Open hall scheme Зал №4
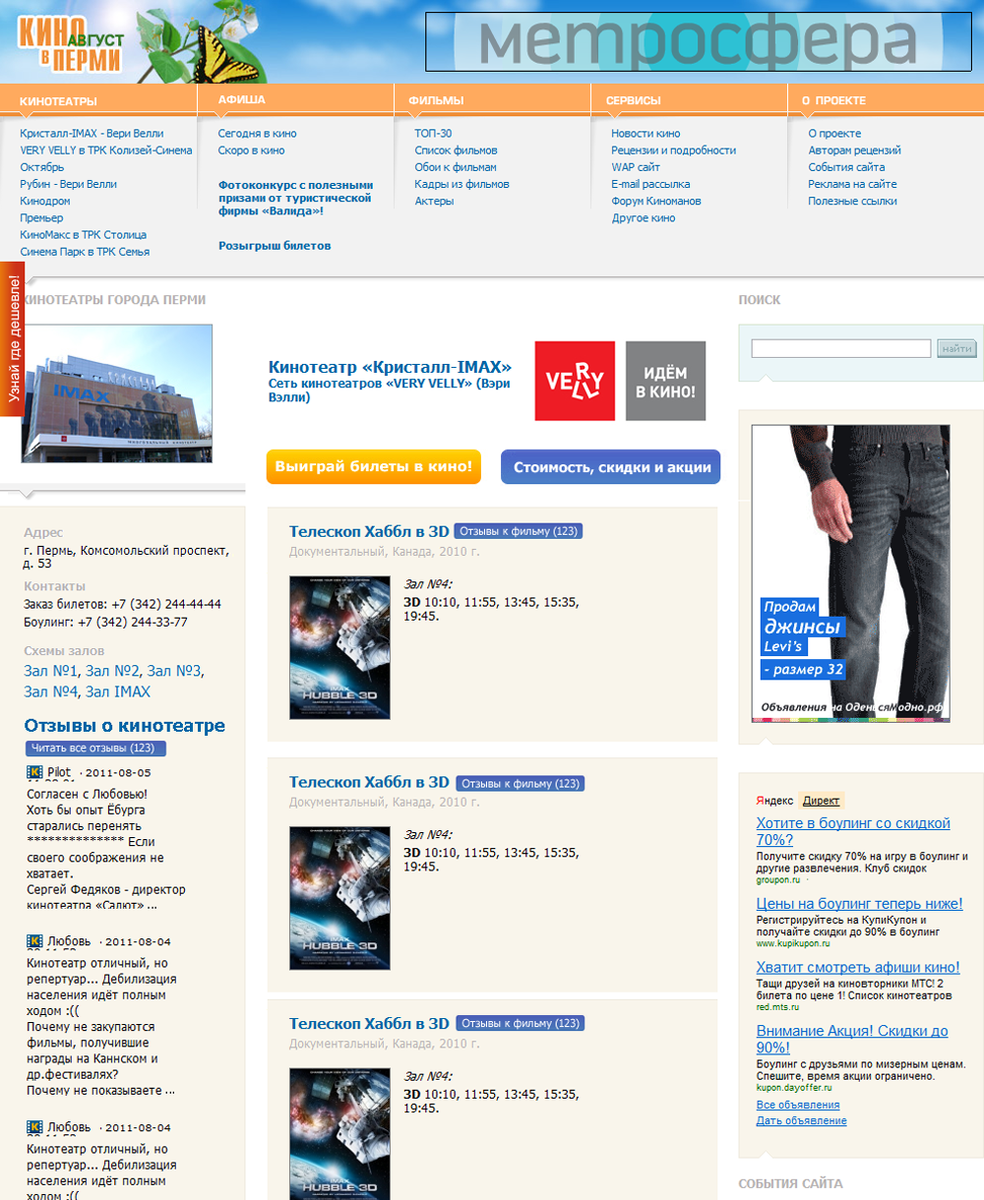Screen dimensions: 984x1200 (x=51, y=692)
